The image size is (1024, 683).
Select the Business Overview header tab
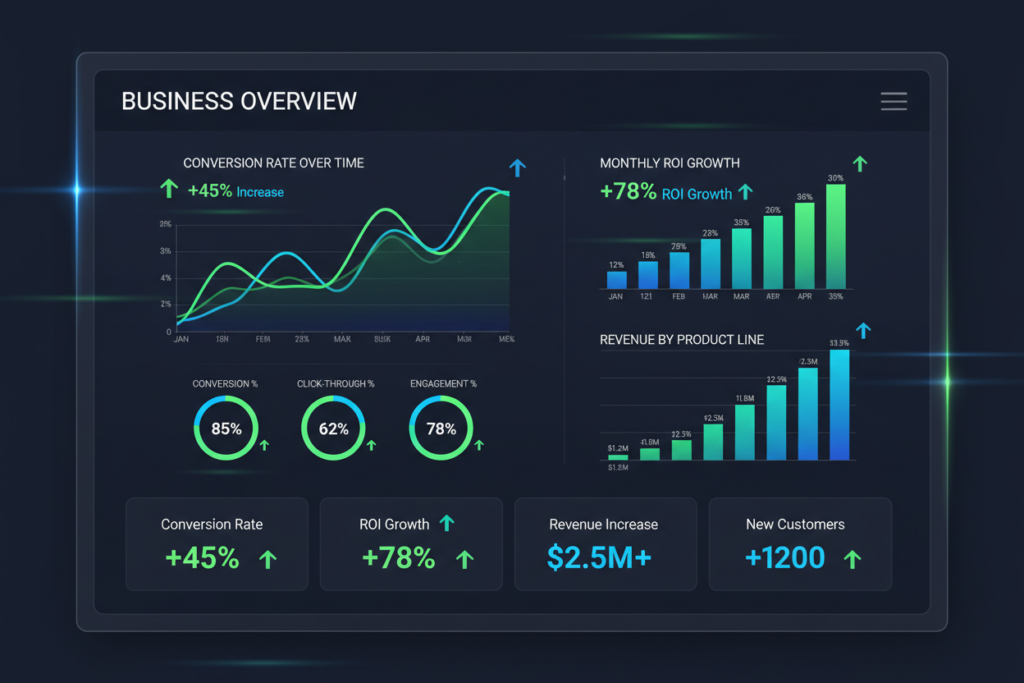click(x=238, y=101)
